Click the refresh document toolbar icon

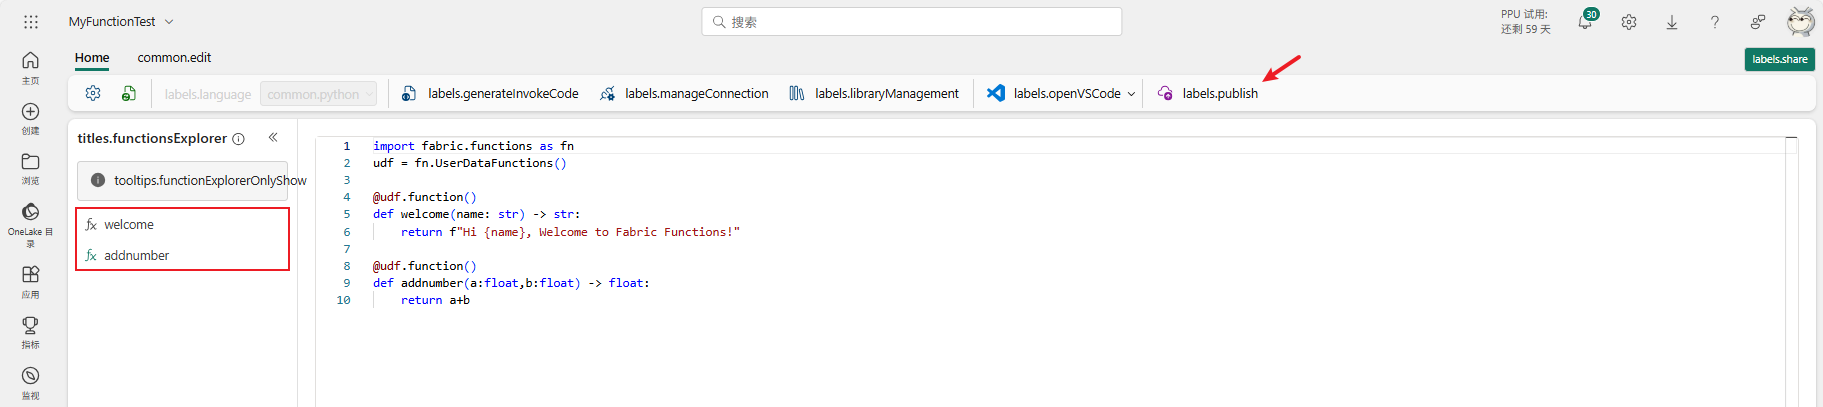(129, 93)
